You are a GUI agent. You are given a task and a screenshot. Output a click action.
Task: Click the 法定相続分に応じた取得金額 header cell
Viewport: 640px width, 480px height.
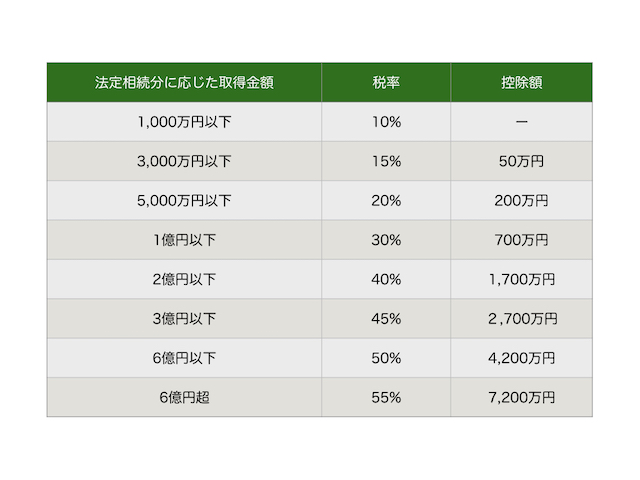click(x=184, y=83)
